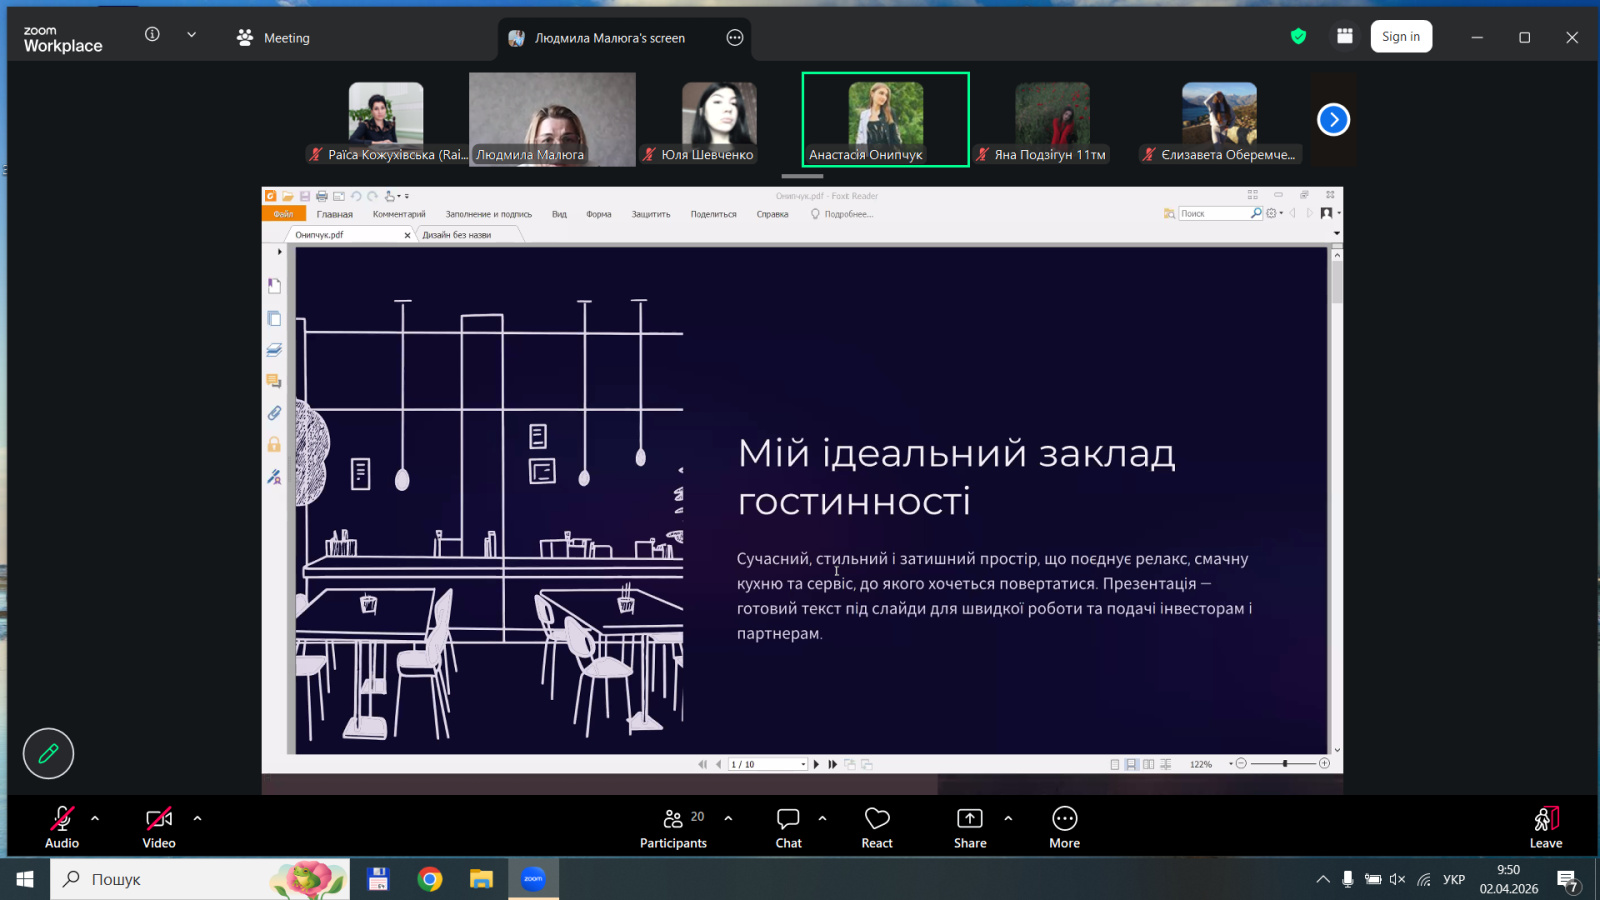Select Юля Шевченко video thumbnail
Viewport: 1600px width, 900px height.
point(719,121)
